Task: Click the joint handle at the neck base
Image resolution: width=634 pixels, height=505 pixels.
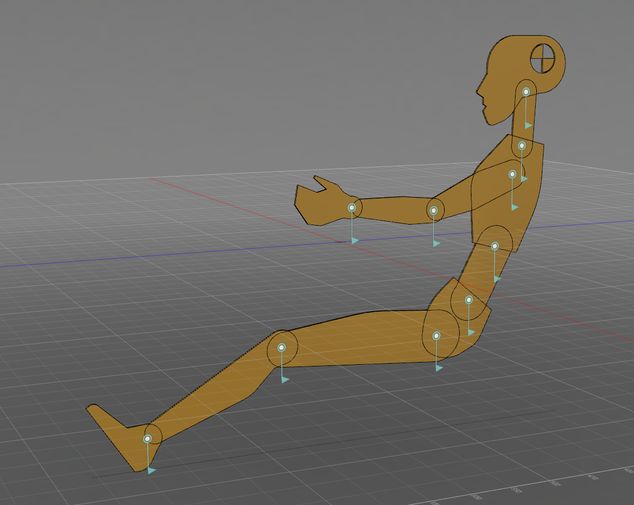Action: click(x=521, y=146)
